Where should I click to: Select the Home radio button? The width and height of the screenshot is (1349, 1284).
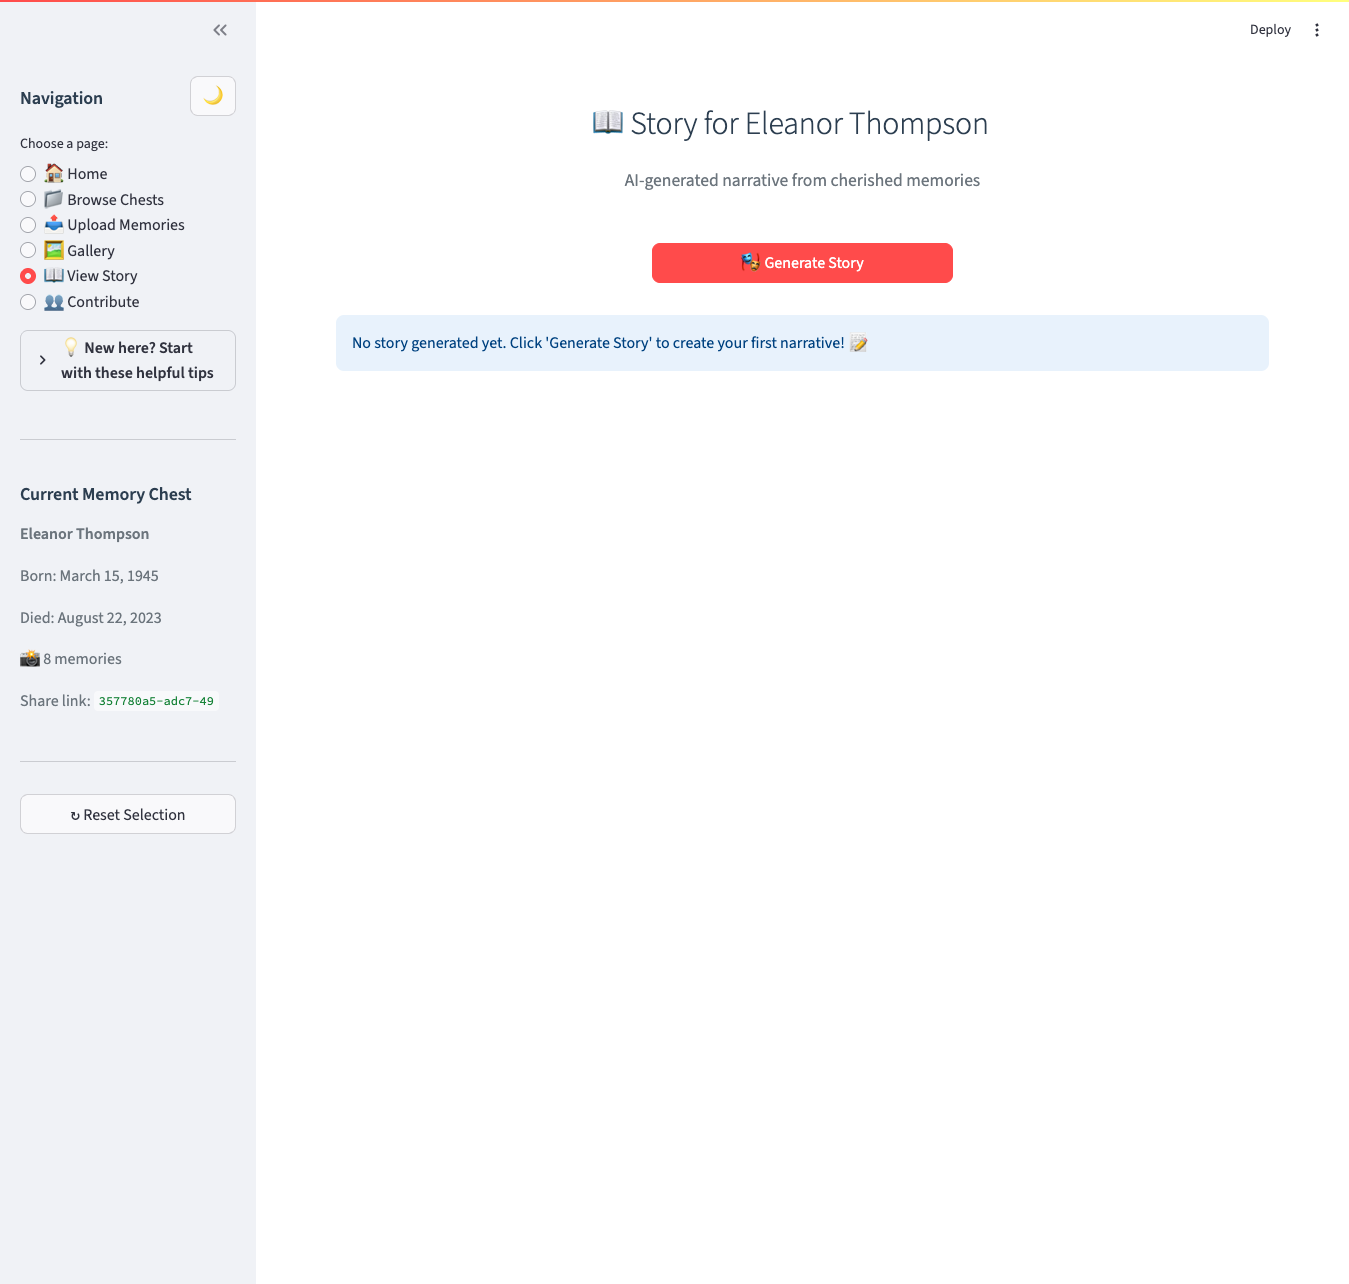point(28,174)
